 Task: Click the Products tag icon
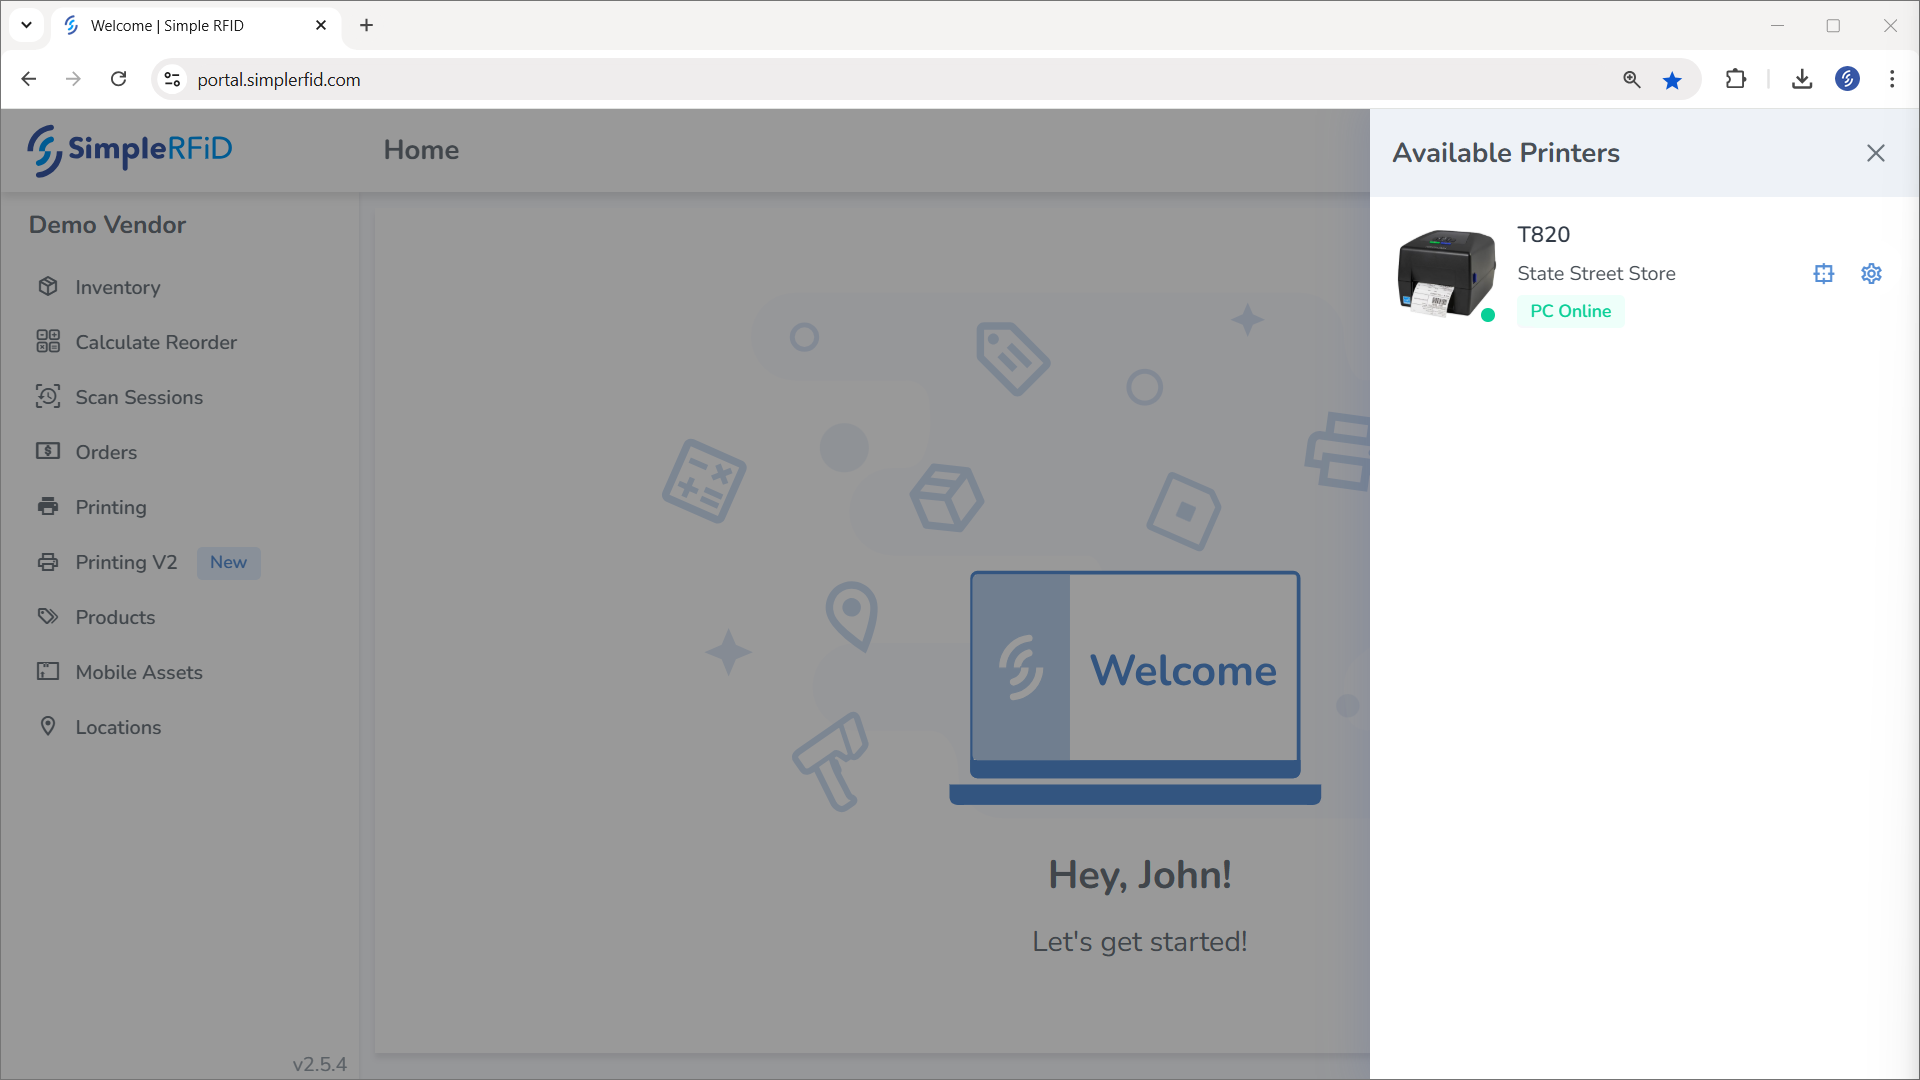48,616
